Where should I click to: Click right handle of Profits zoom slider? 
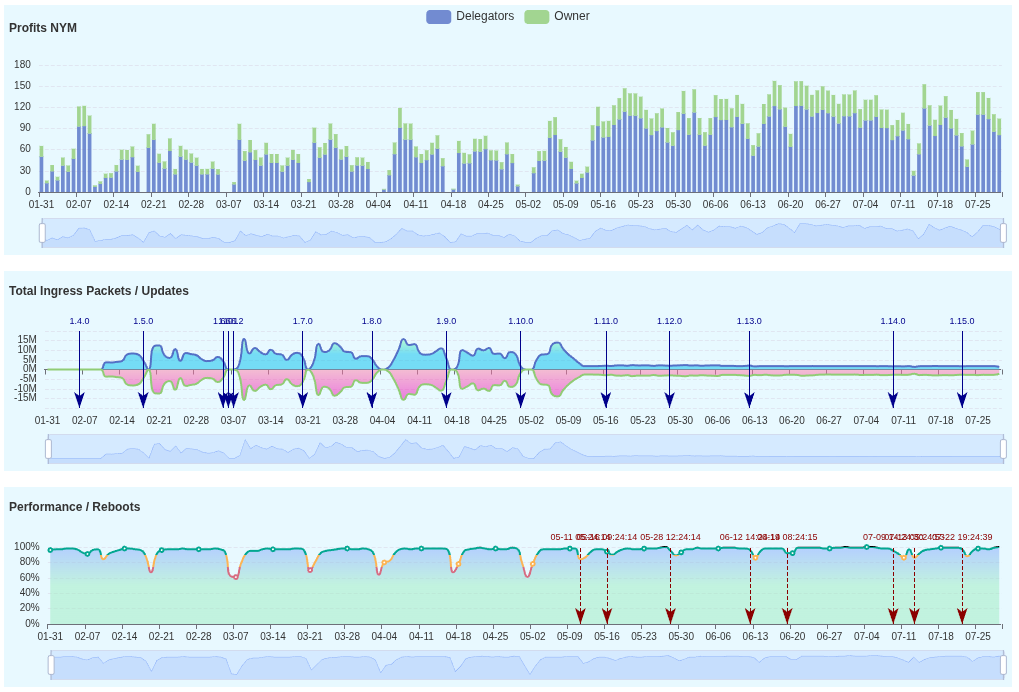1003,233
